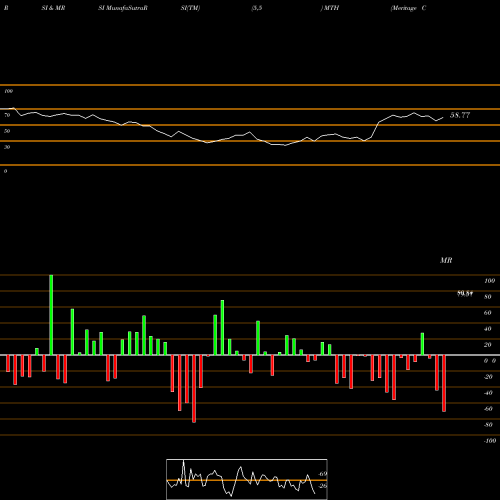
Task: Click the -40 label on MR axis
Action: coord(488,393)
